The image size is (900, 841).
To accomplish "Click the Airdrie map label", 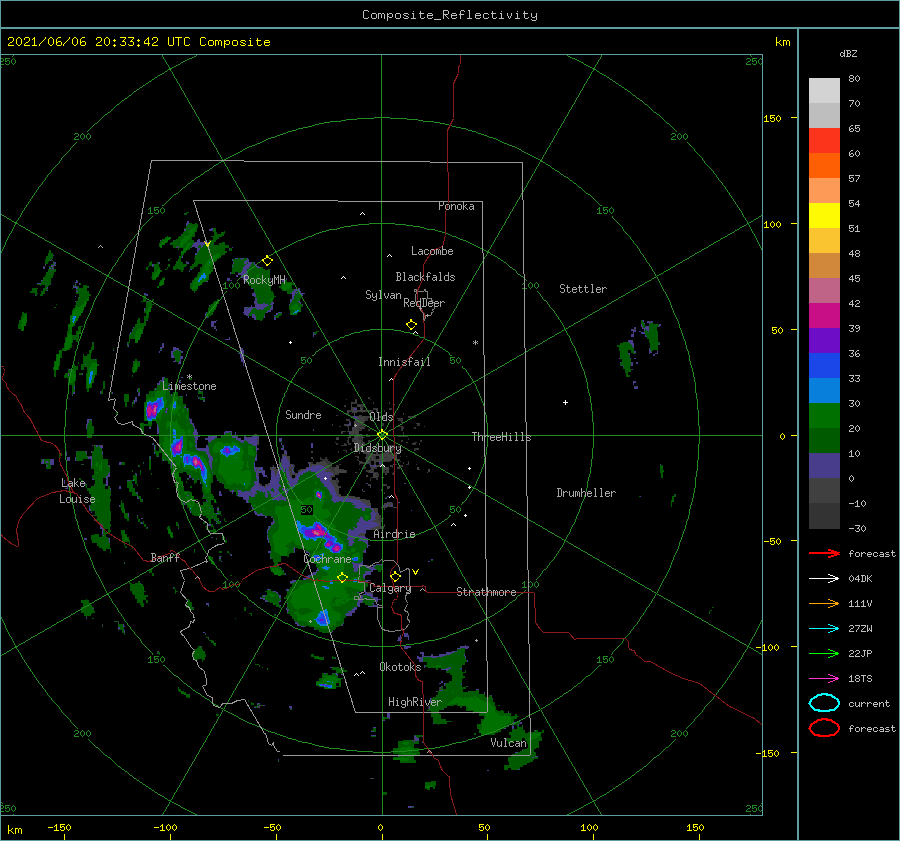I will click(394, 534).
